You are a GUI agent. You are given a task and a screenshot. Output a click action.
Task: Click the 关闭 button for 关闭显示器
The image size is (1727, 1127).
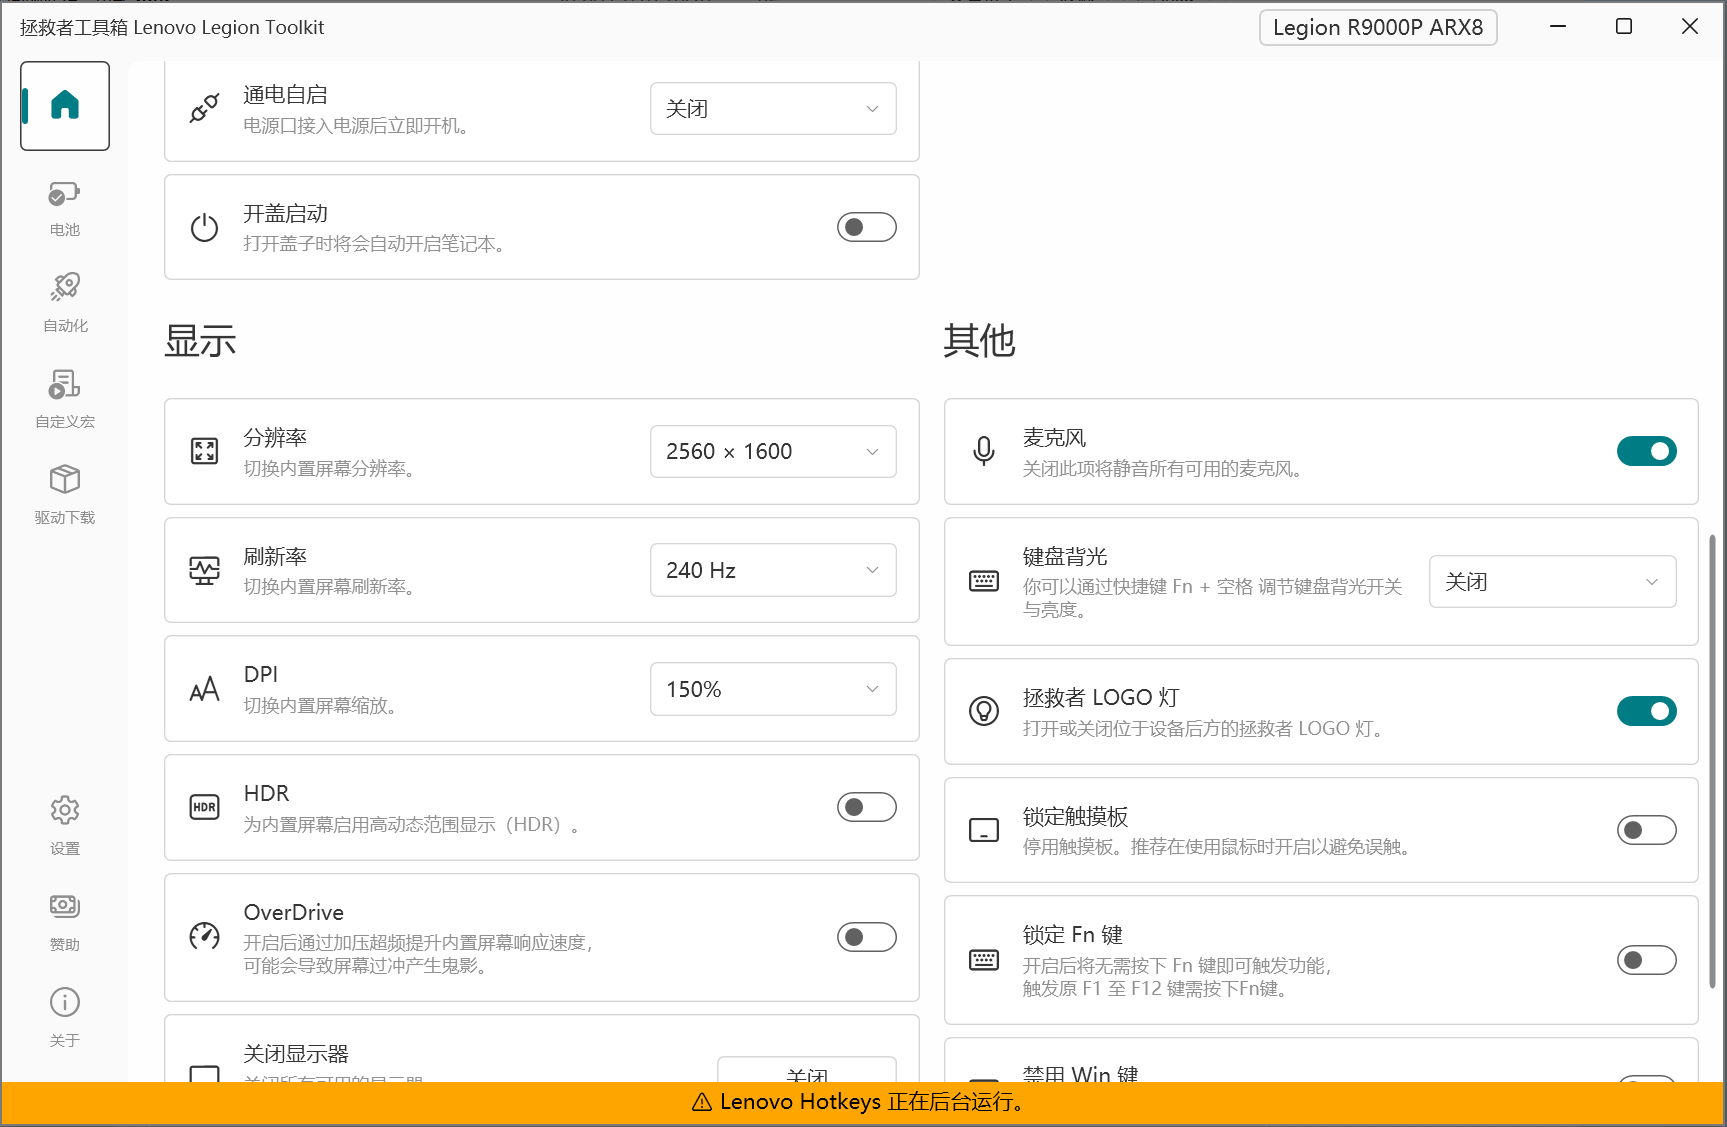click(807, 1069)
